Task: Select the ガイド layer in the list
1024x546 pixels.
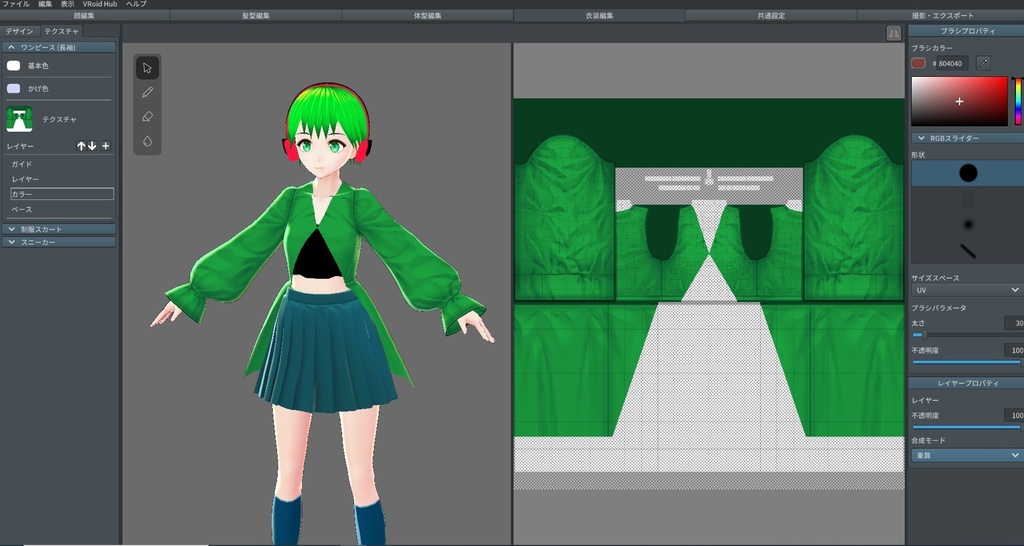Action: [22, 163]
